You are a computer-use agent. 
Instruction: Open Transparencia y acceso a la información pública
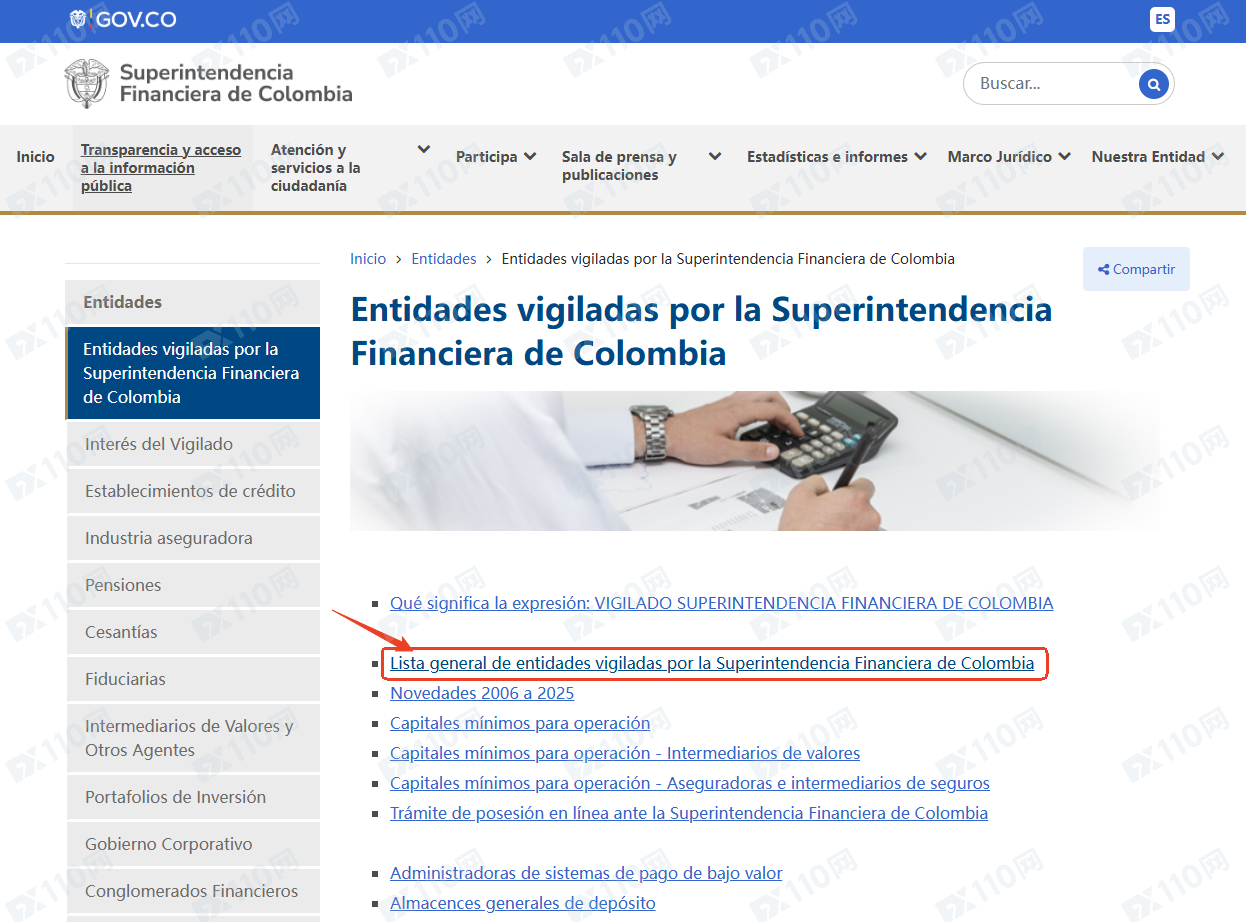pos(162,168)
